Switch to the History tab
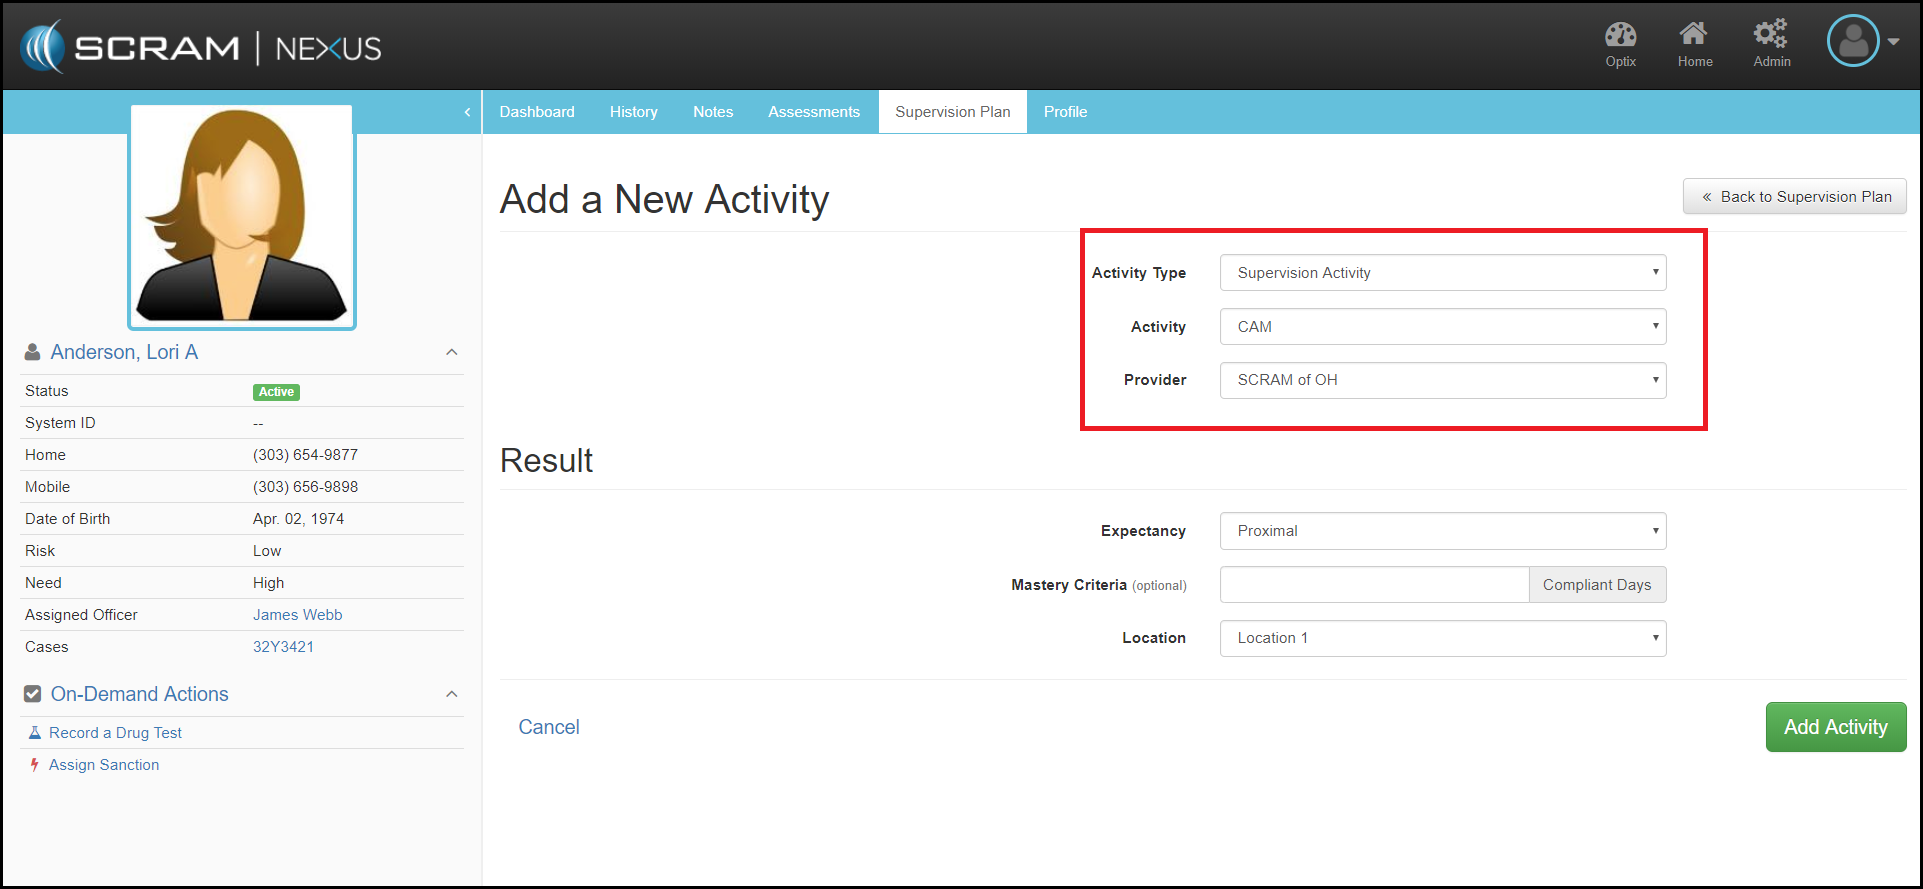Viewport: 1923px width, 889px height. 633,112
